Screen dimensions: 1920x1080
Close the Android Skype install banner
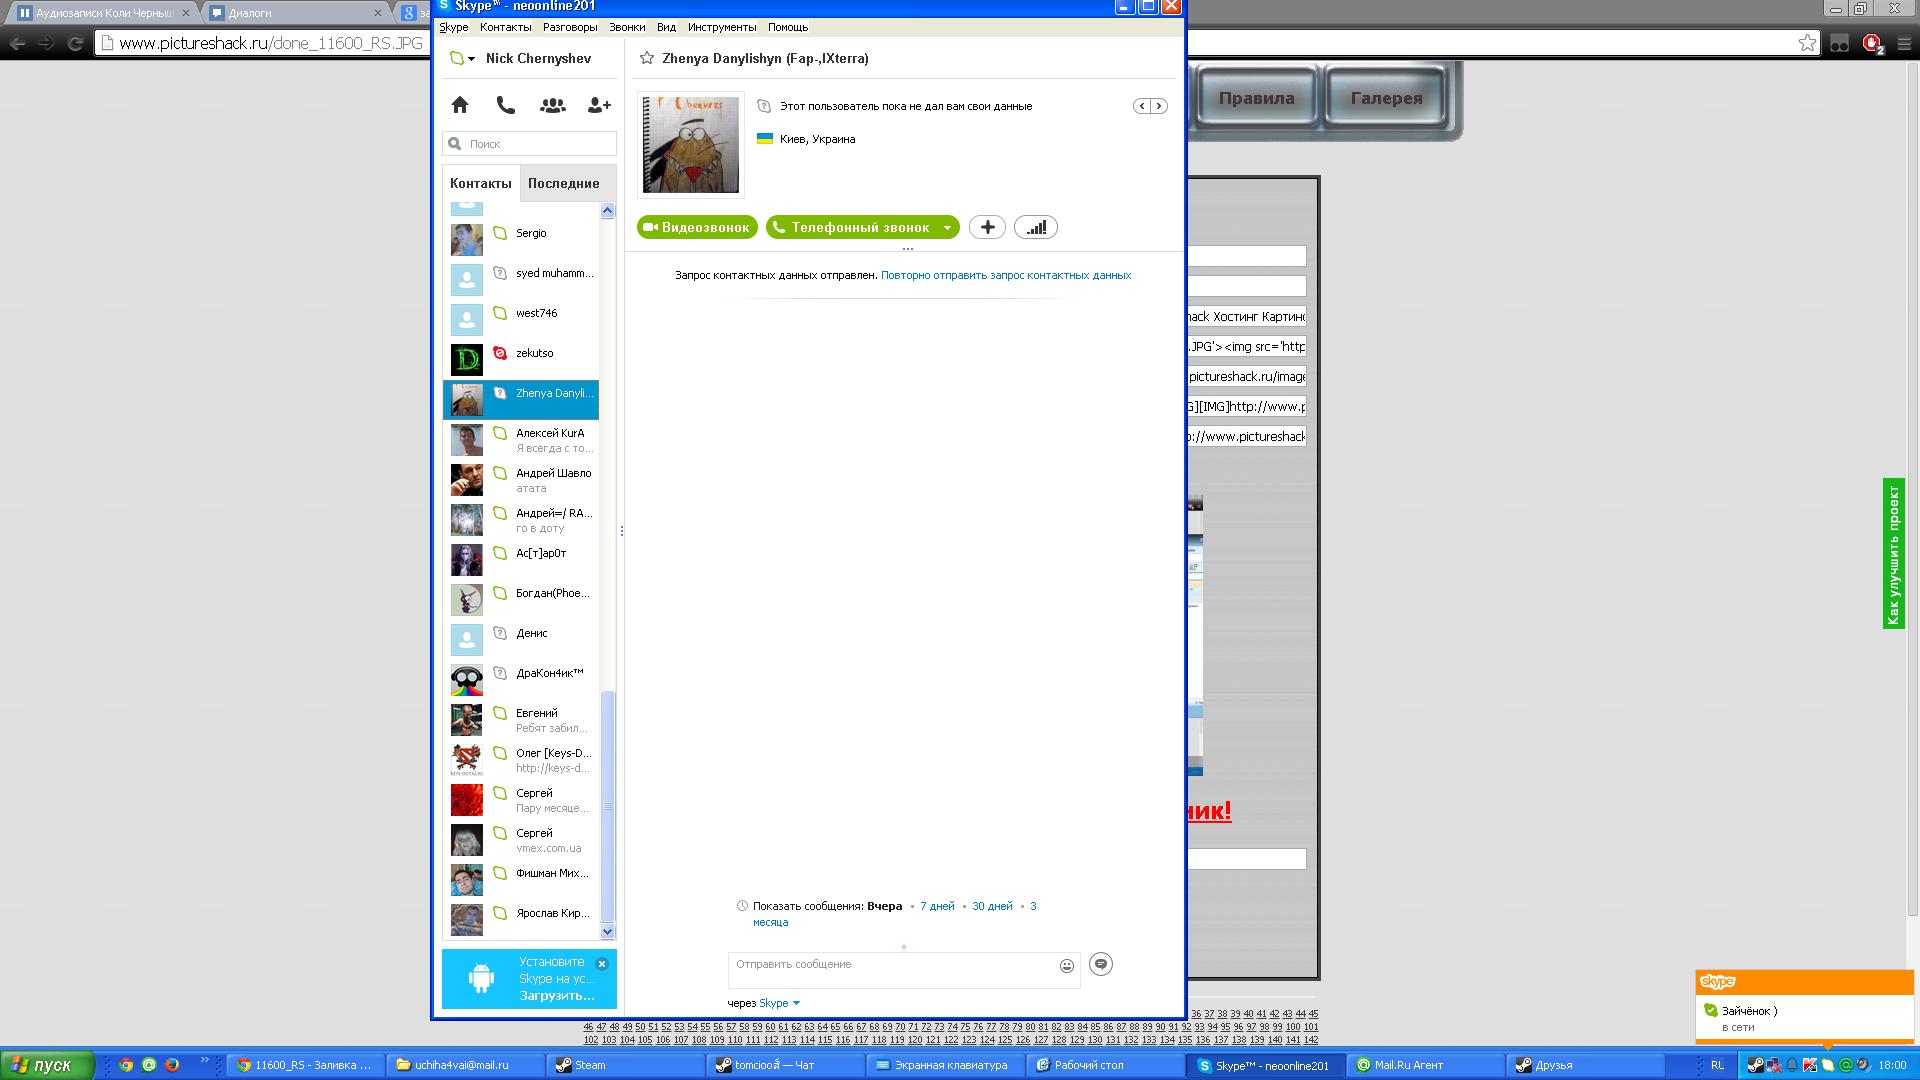point(602,964)
